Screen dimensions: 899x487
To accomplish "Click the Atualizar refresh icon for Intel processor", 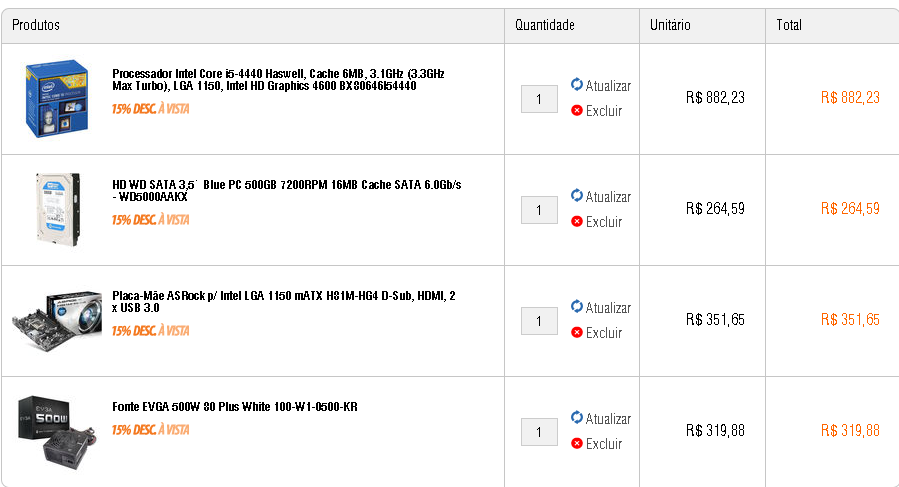I will (x=577, y=84).
